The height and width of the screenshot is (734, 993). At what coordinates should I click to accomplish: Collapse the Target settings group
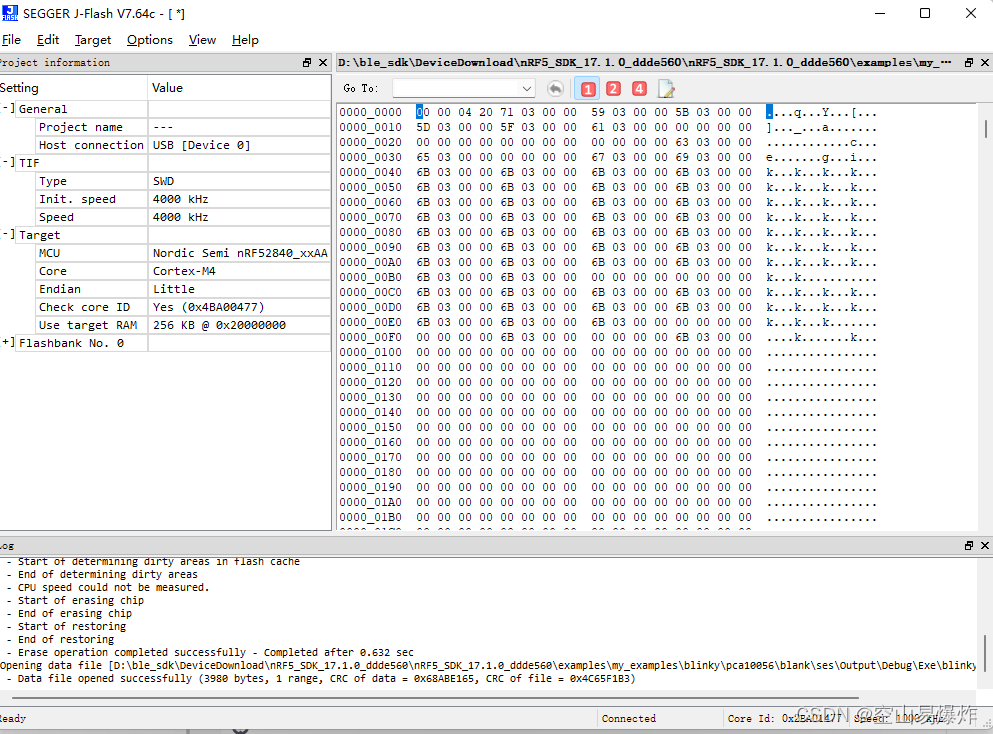[x=8, y=234]
